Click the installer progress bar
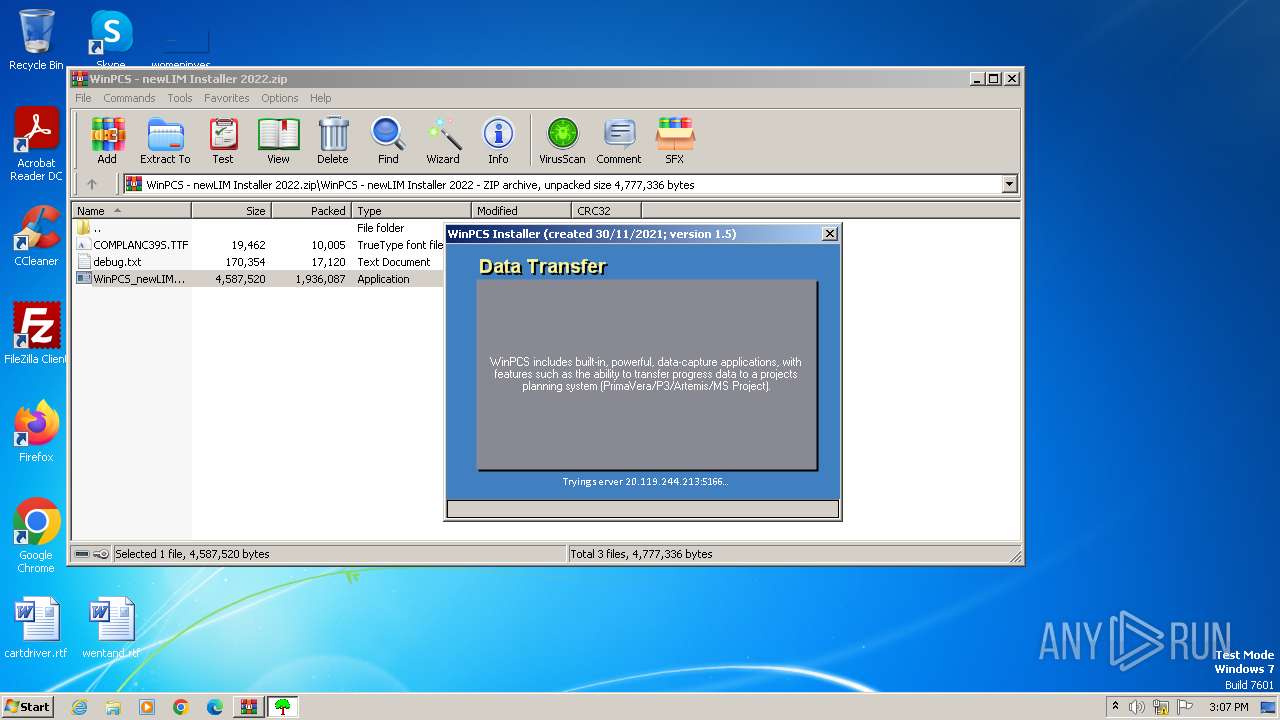The image size is (1280, 720). click(x=642, y=509)
